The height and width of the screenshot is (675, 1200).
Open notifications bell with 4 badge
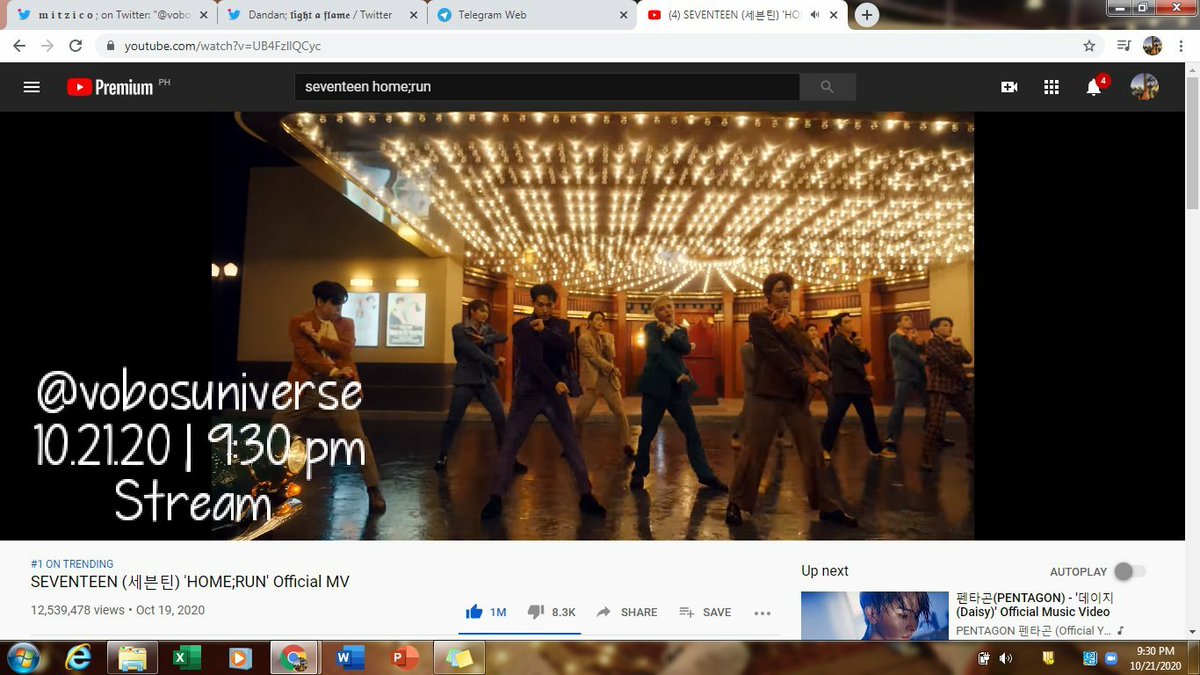point(1094,87)
